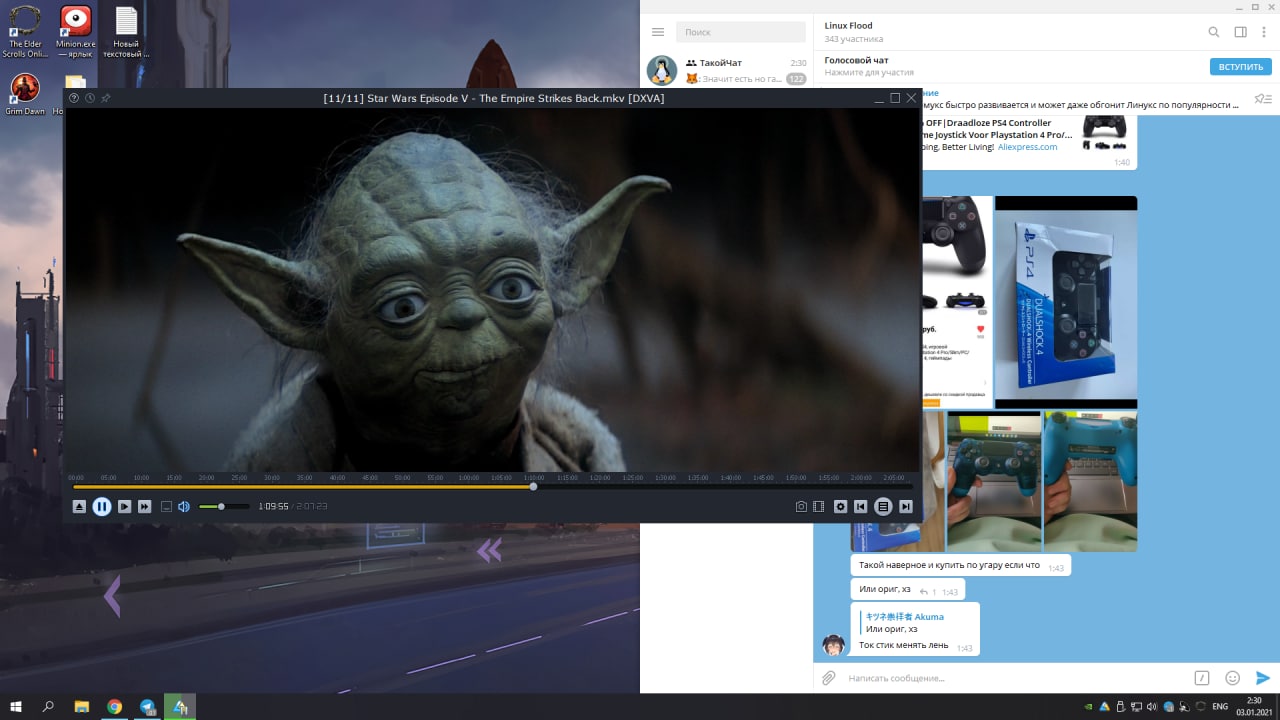Adjust the green volume slider
Screen dimensions: 1280x720
coord(222,507)
